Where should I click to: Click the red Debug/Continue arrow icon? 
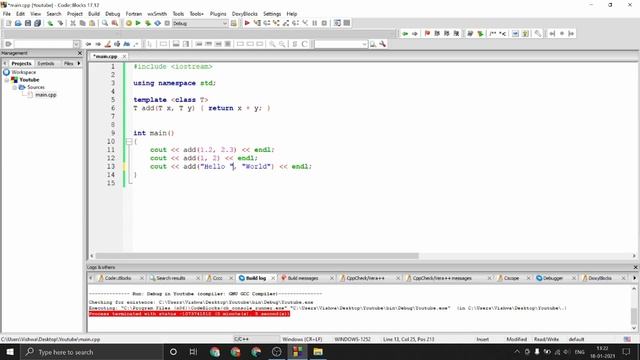click(247, 23)
